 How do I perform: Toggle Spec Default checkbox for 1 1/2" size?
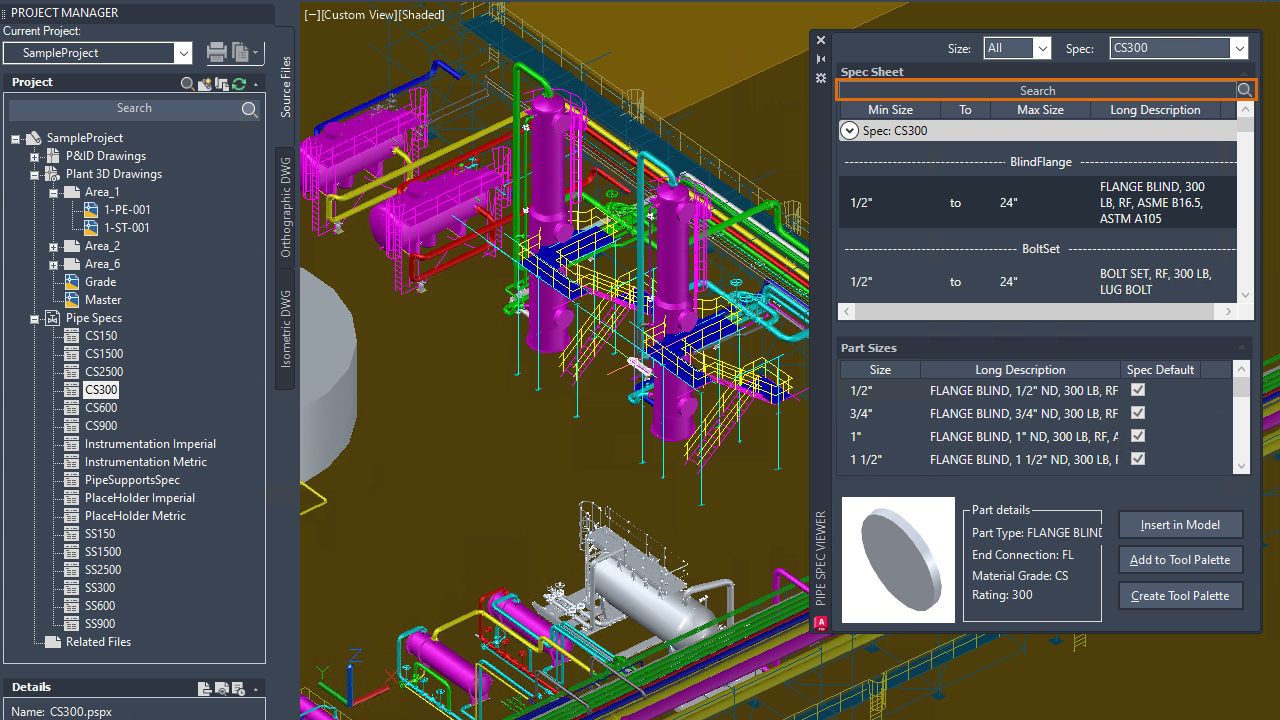tap(1137, 459)
